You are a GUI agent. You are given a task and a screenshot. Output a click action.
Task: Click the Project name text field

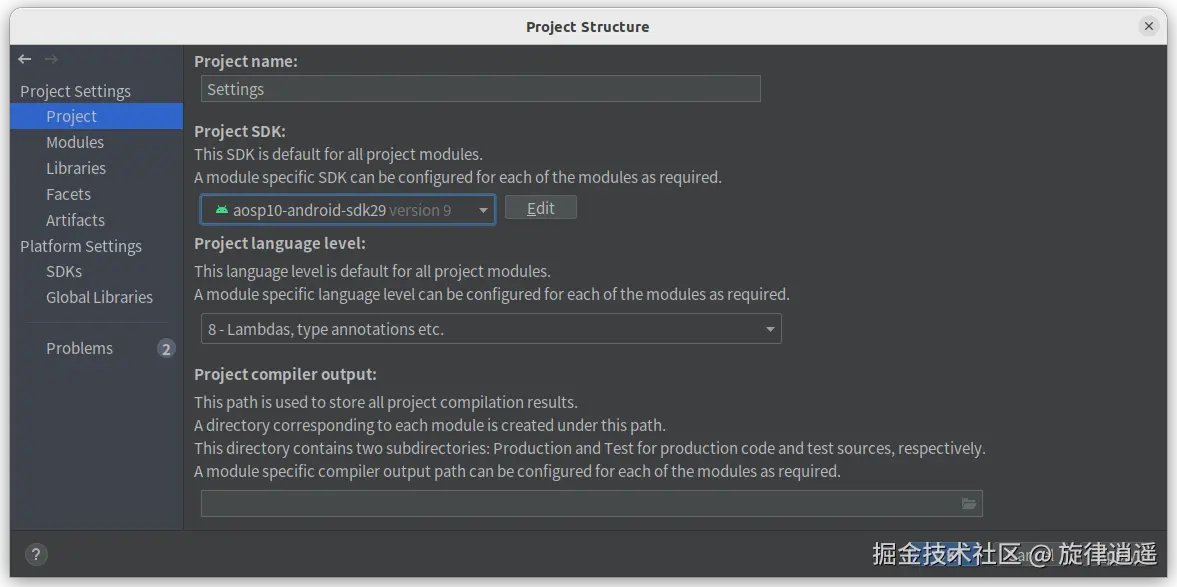click(480, 89)
